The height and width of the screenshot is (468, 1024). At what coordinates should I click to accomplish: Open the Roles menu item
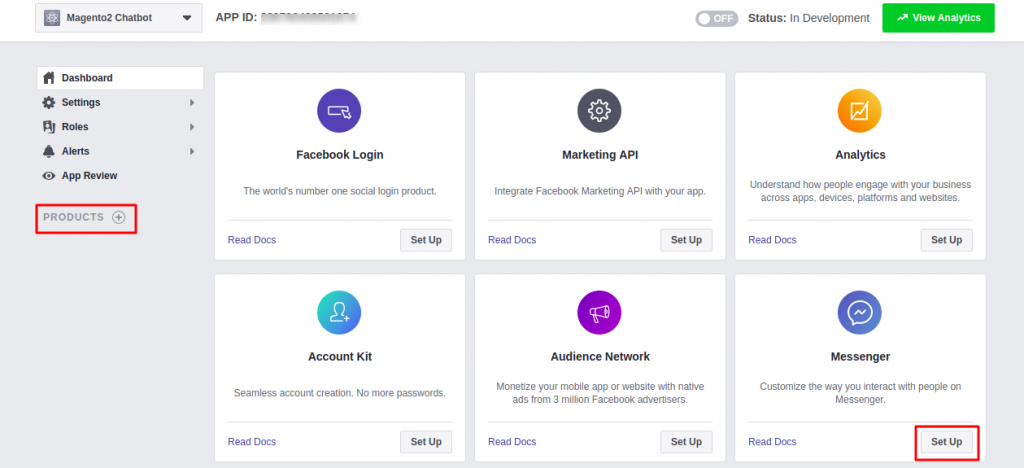coord(120,127)
